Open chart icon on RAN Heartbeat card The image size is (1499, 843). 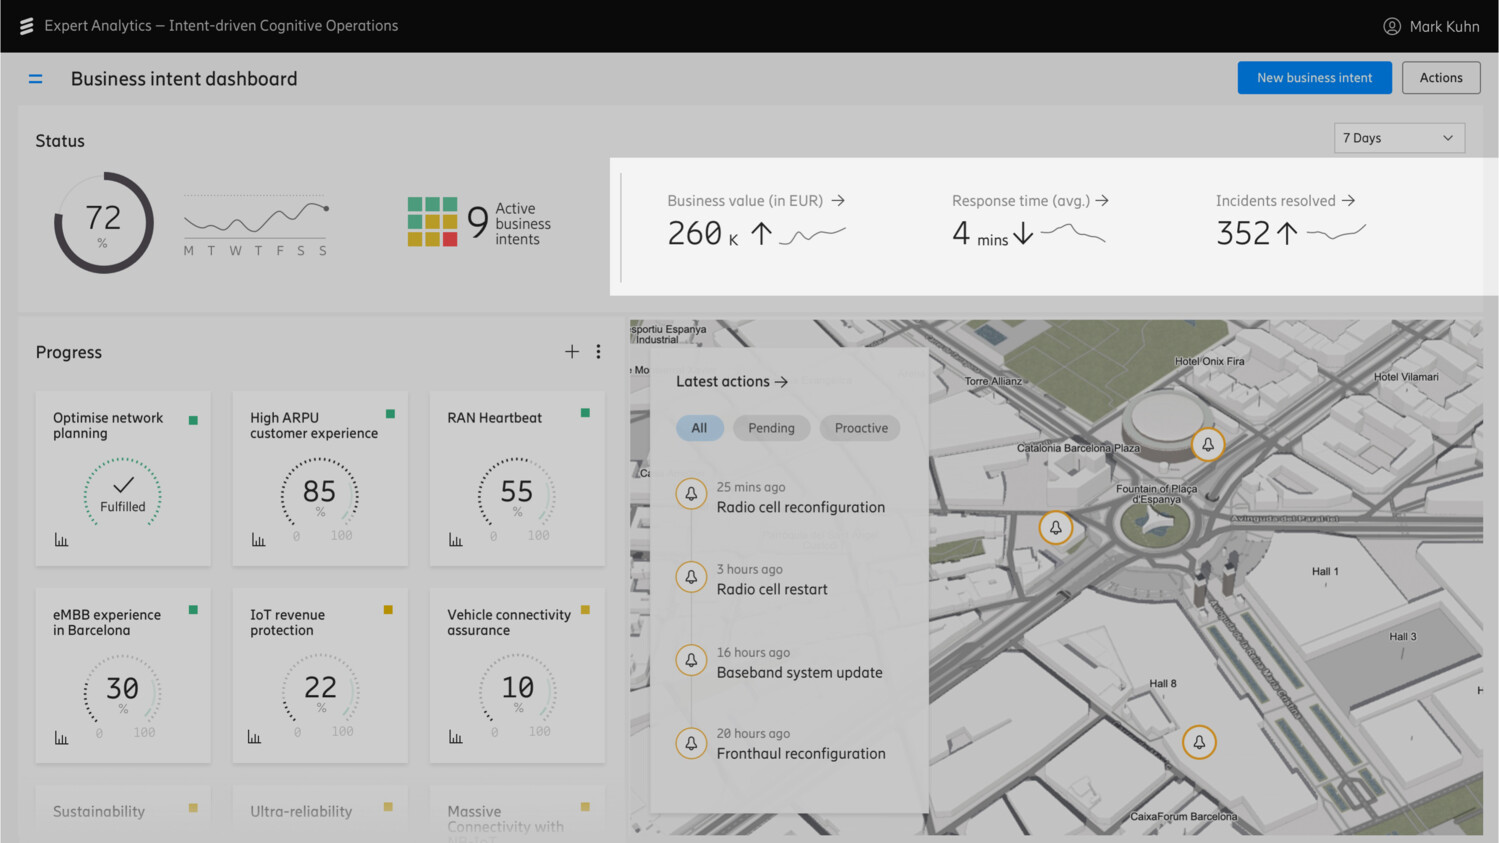(456, 540)
